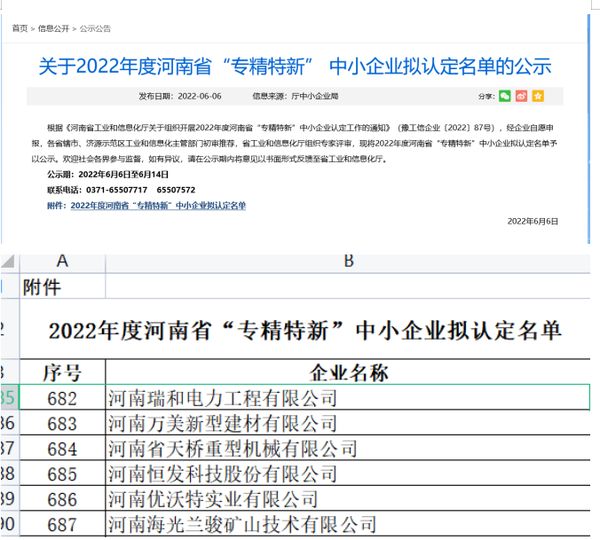Open the 首页 breadcrumb link
The image size is (600, 540).
tap(20, 28)
